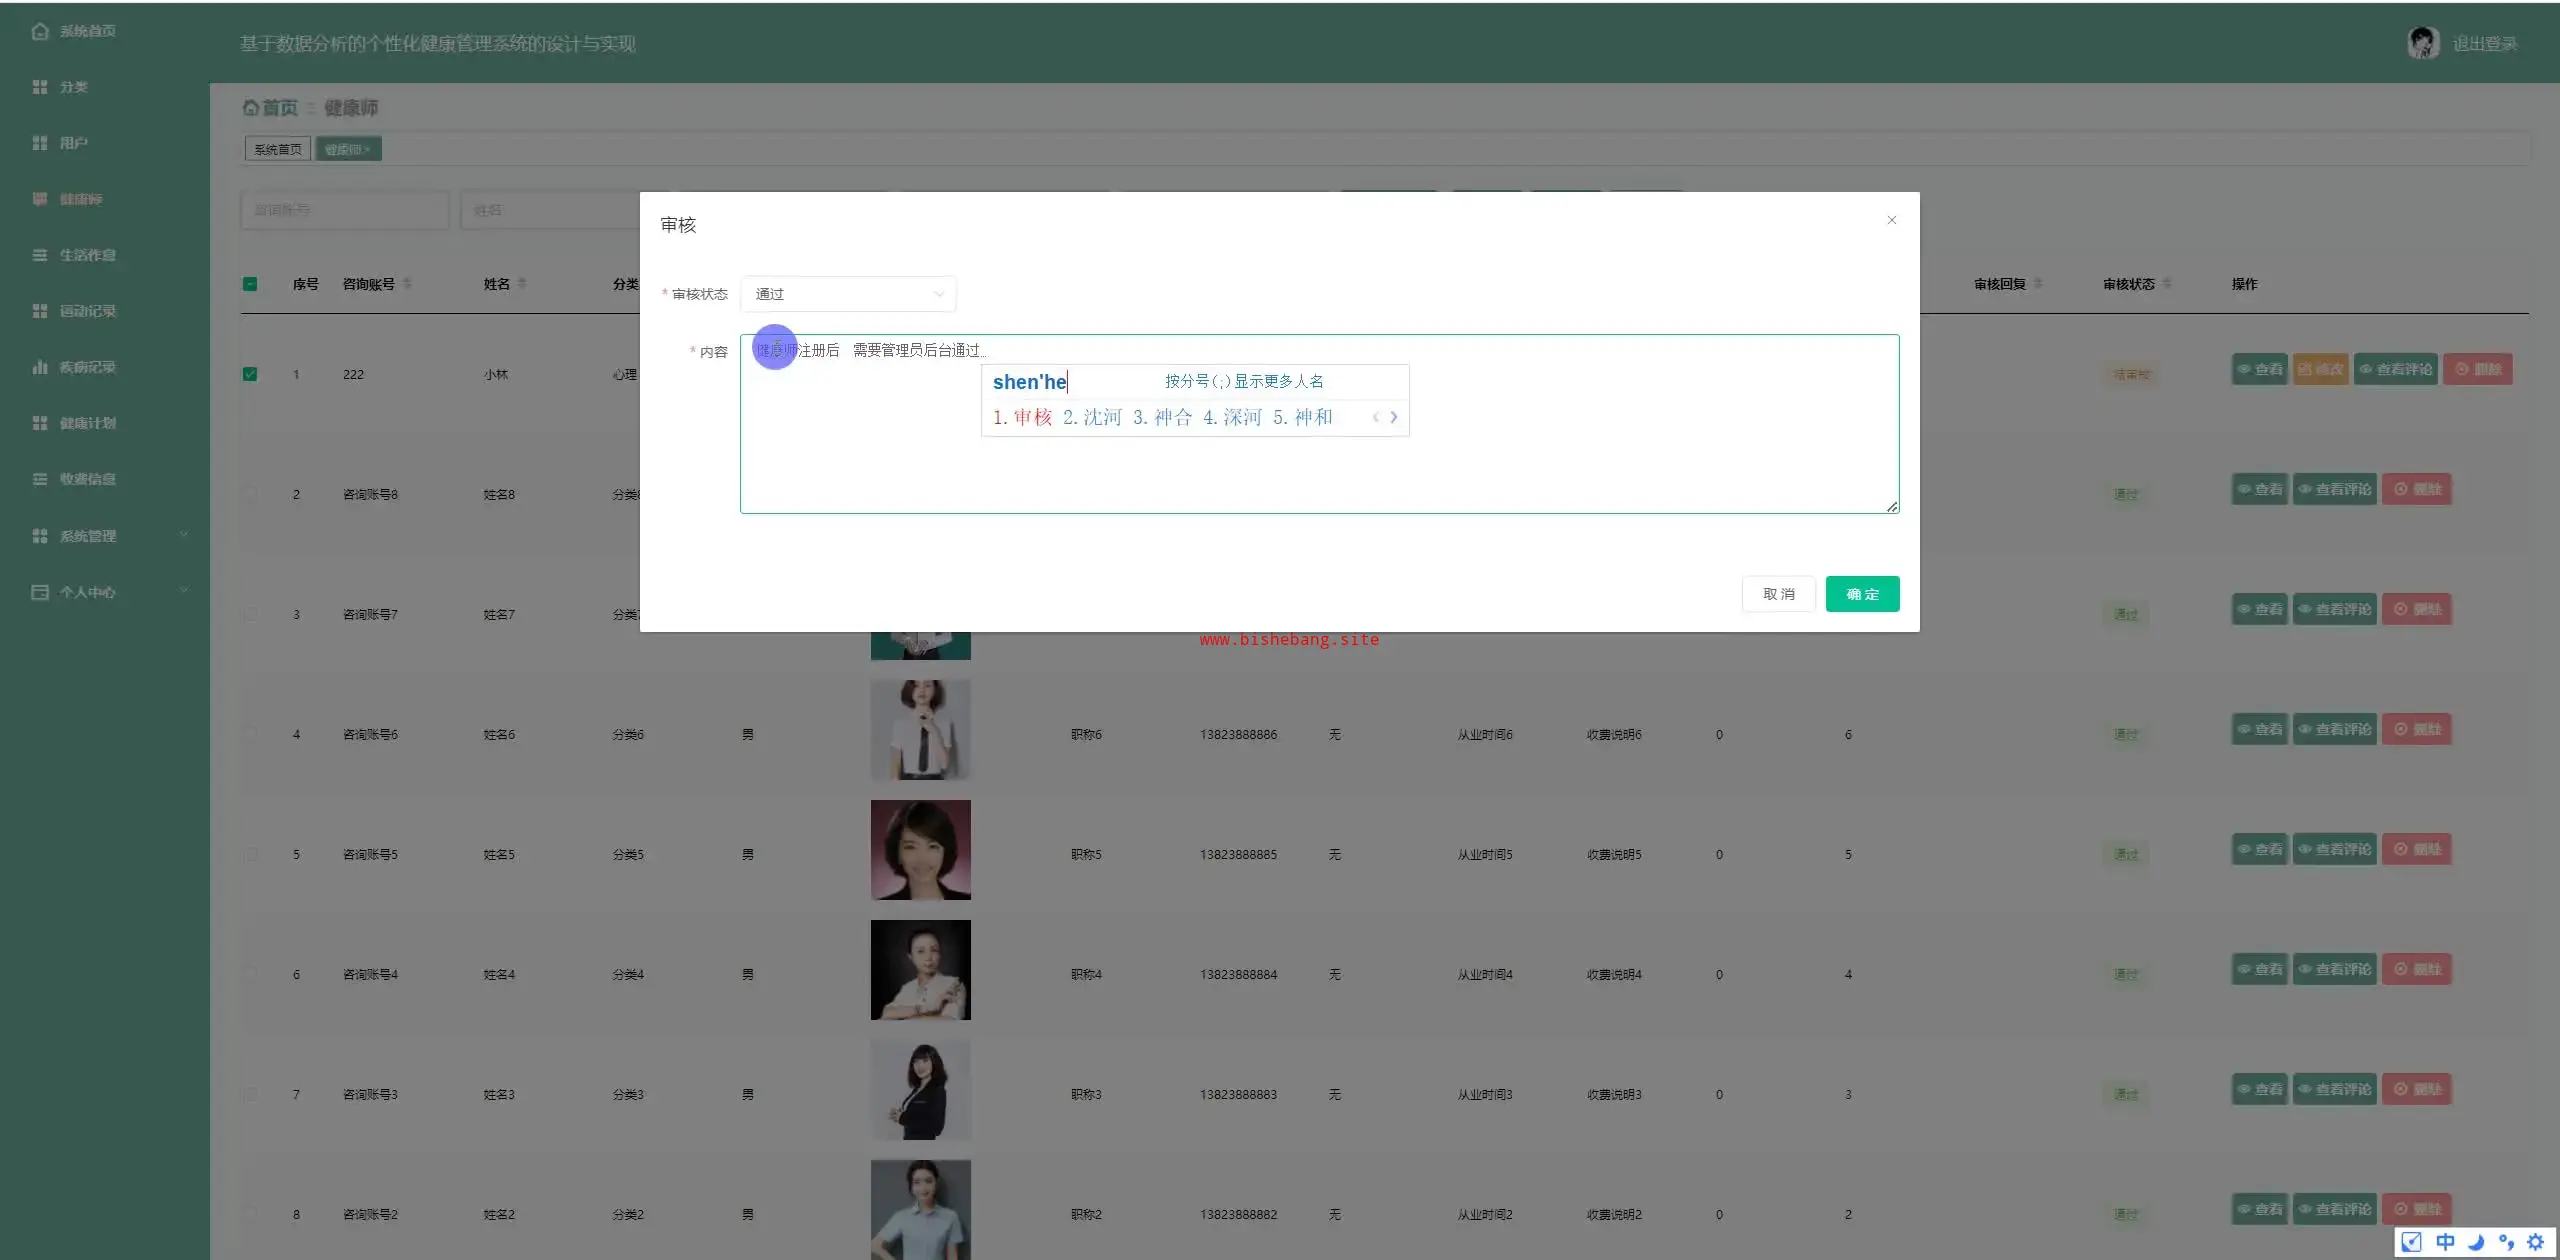The width and height of the screenshot is (2560, 1260).
Task: Toggle the select-all checkbox in table header
Action: coord(250,284)
